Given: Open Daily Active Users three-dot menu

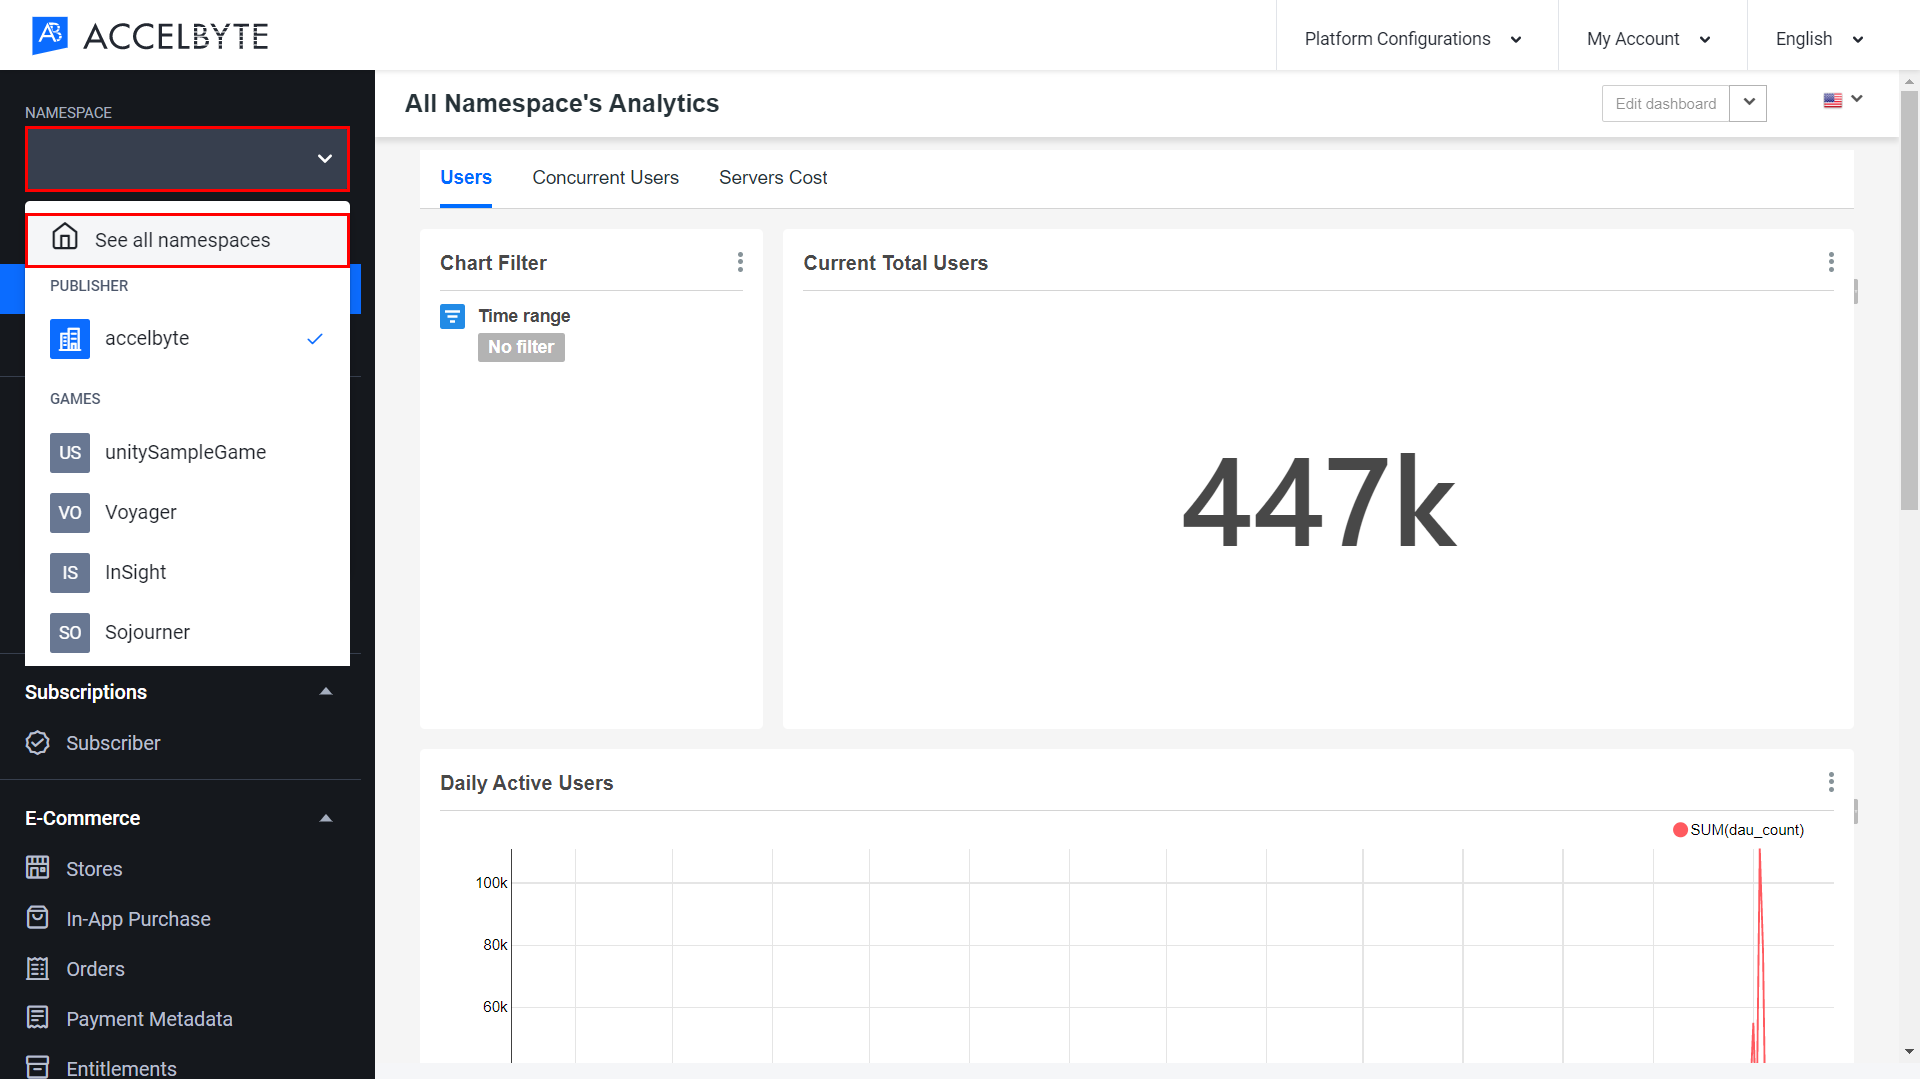Looking at the screenshot, I should 1831,782.
